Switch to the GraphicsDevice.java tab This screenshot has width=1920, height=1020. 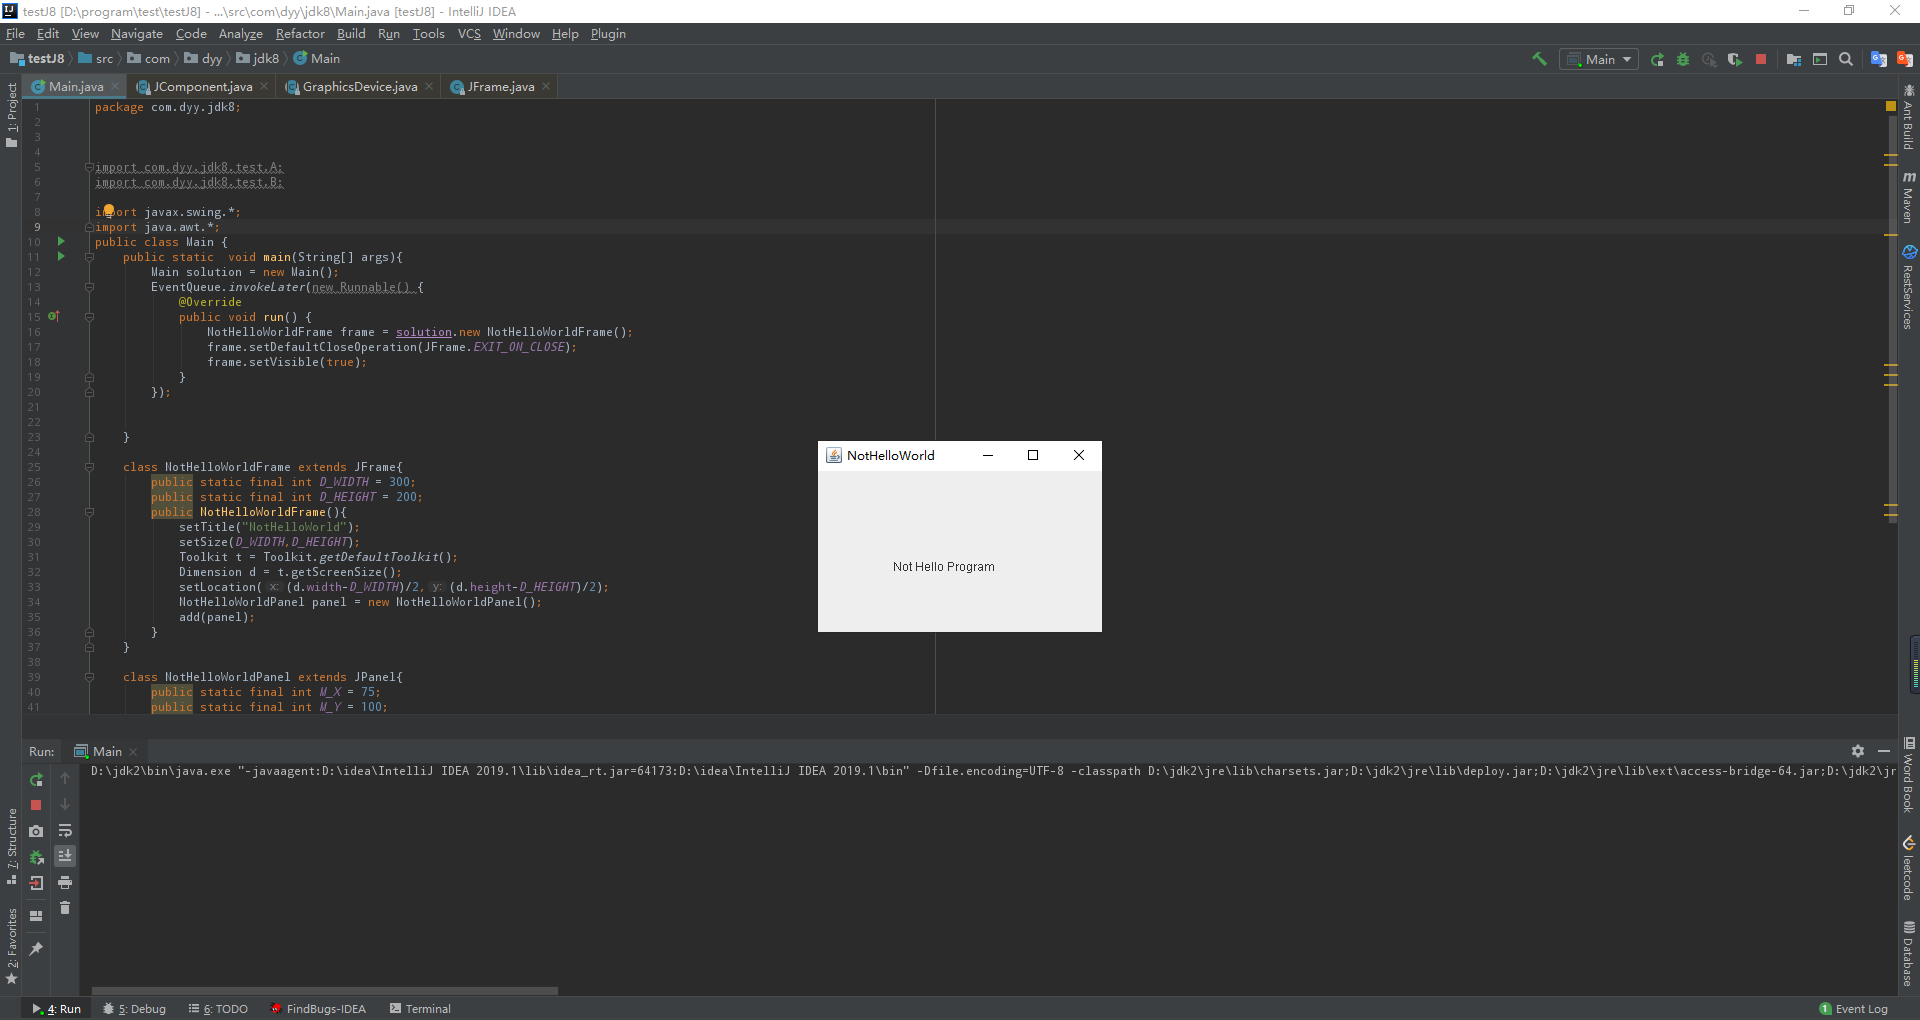click(x=360, y=87)
